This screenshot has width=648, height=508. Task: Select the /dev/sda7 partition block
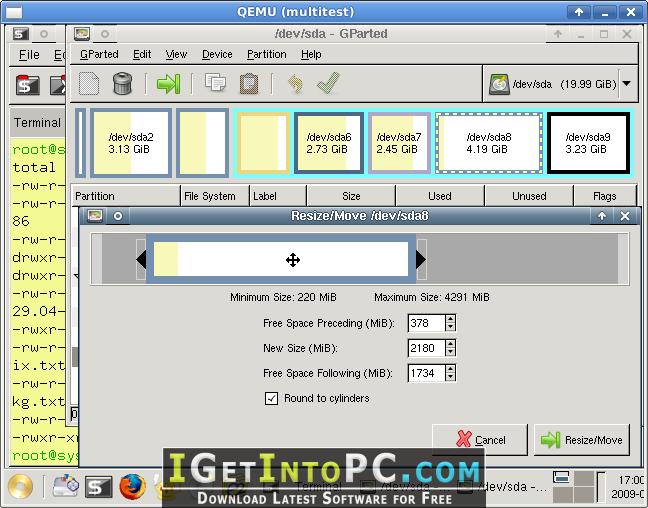tap(399, 143)
